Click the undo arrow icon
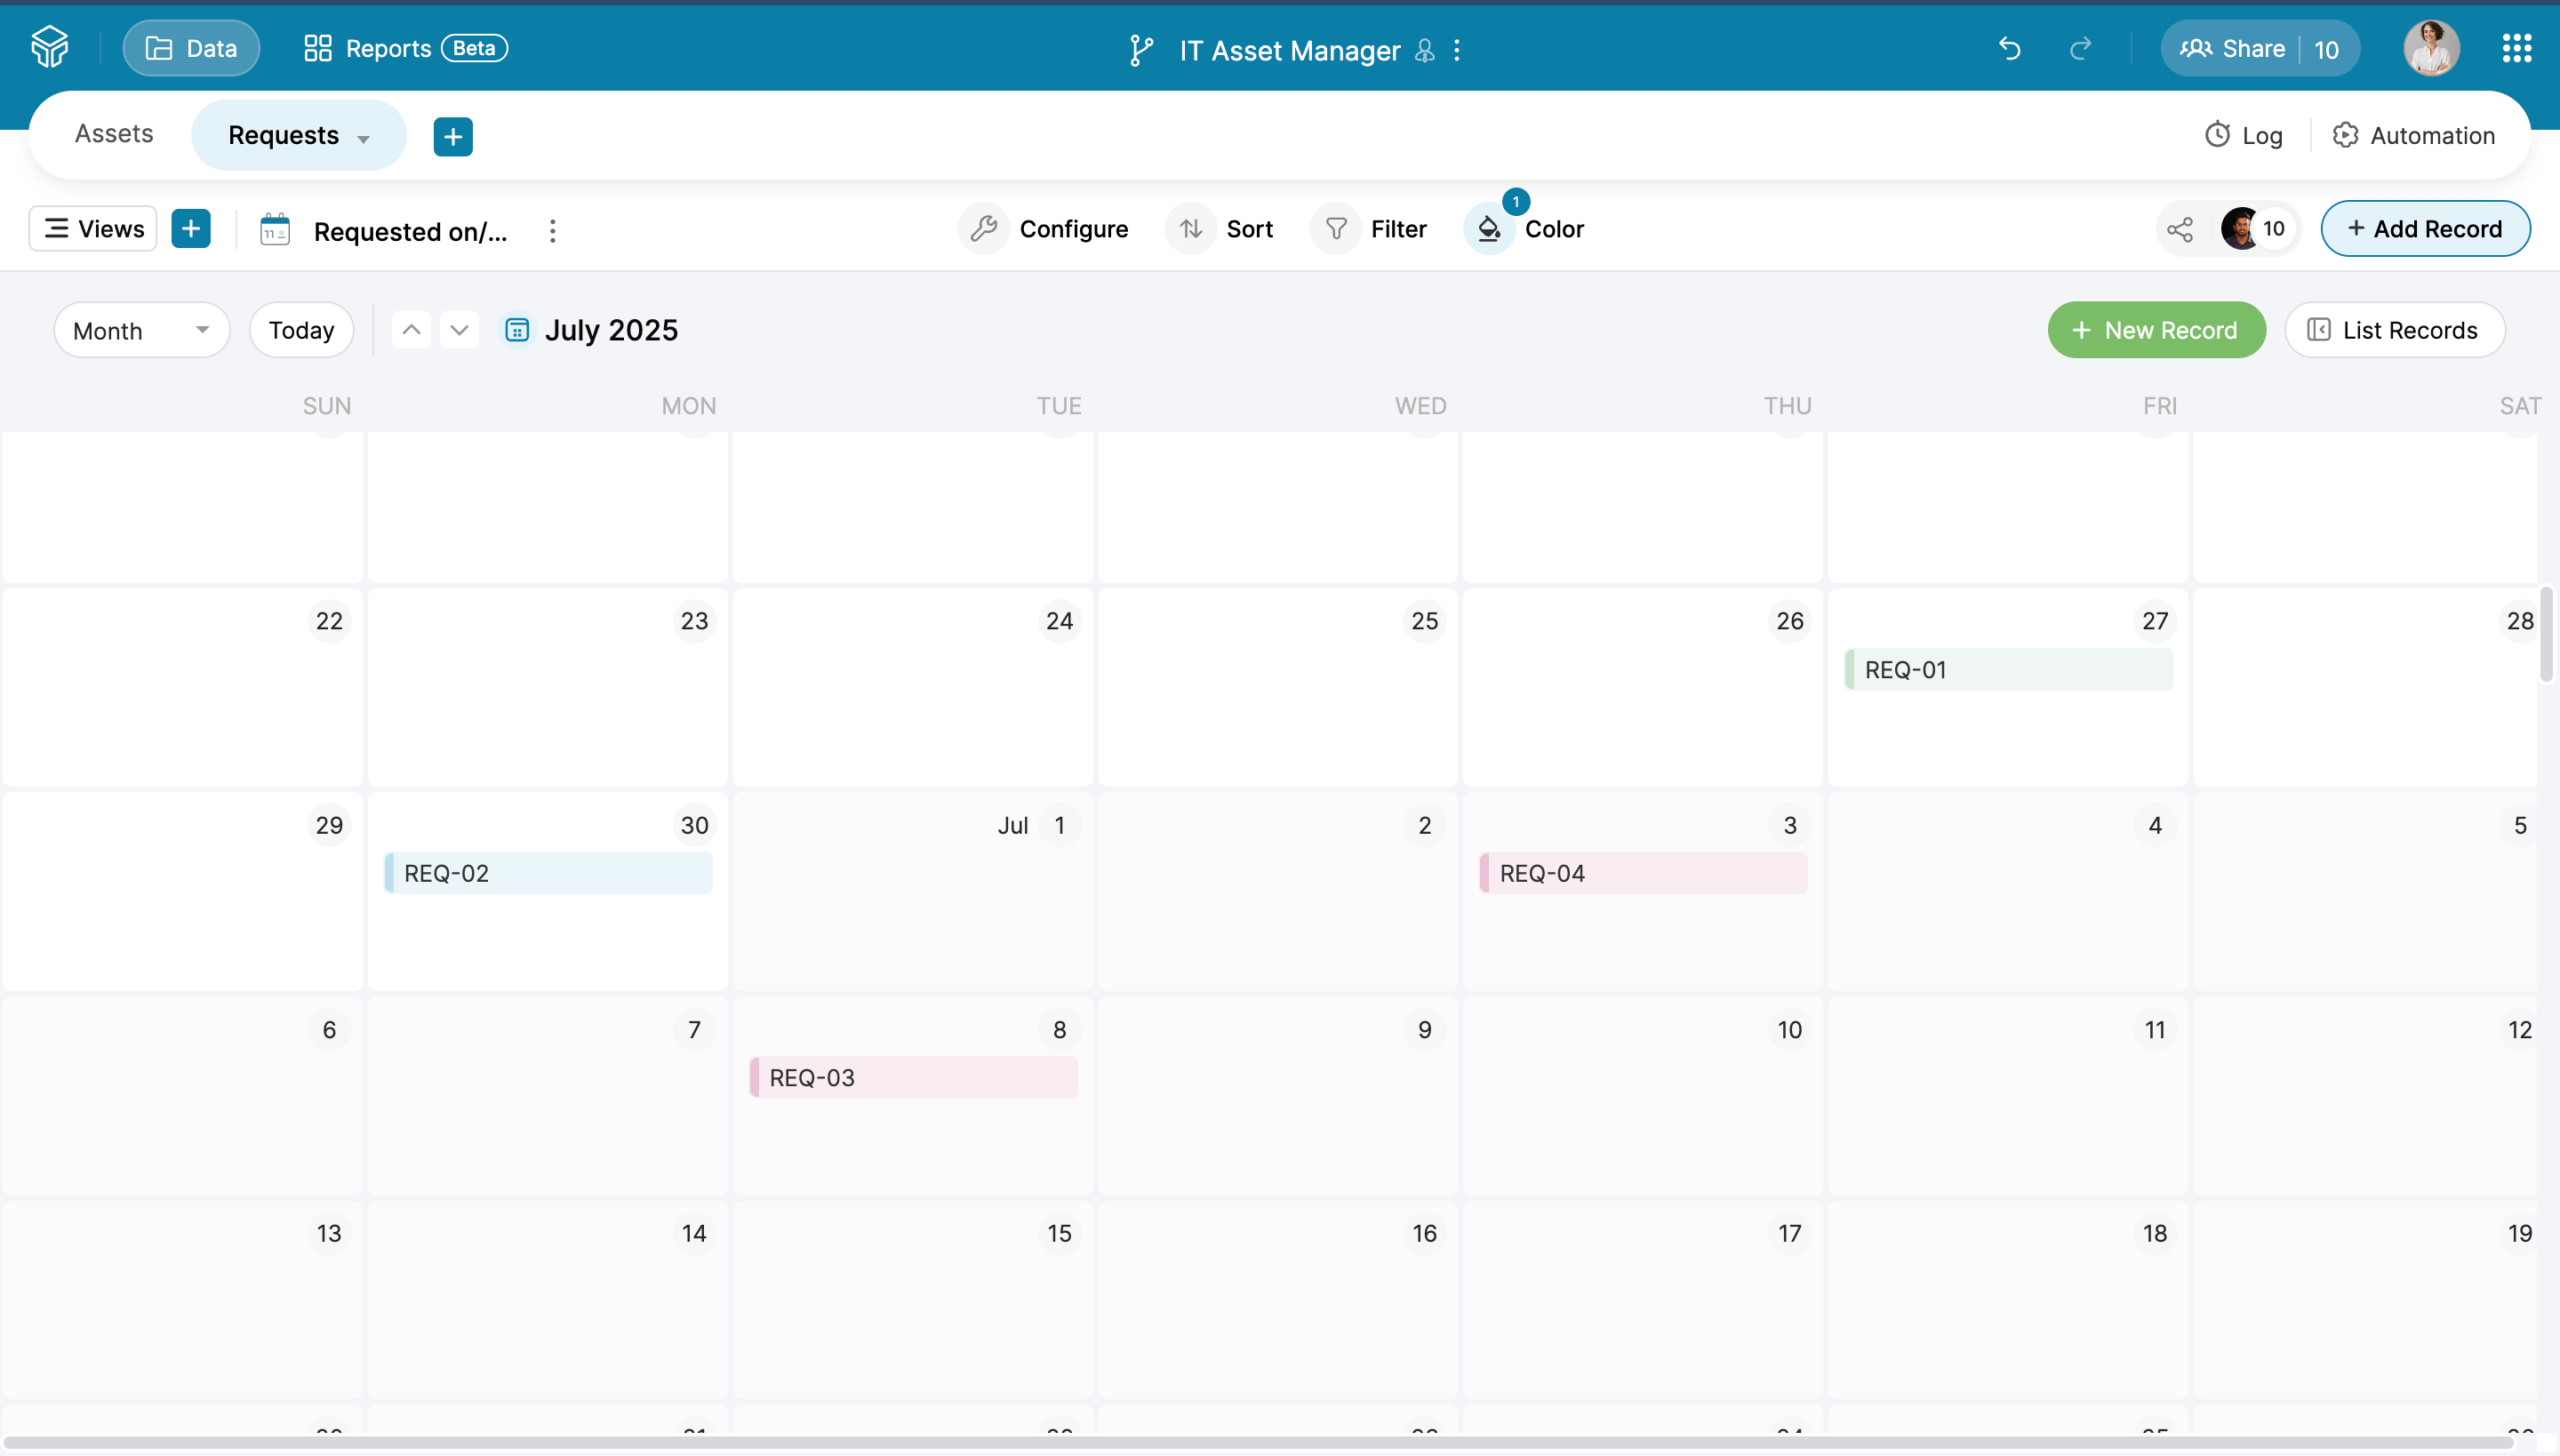Image resolution: width=2560 pixels, height=1456 pixels. point(2009,49)
